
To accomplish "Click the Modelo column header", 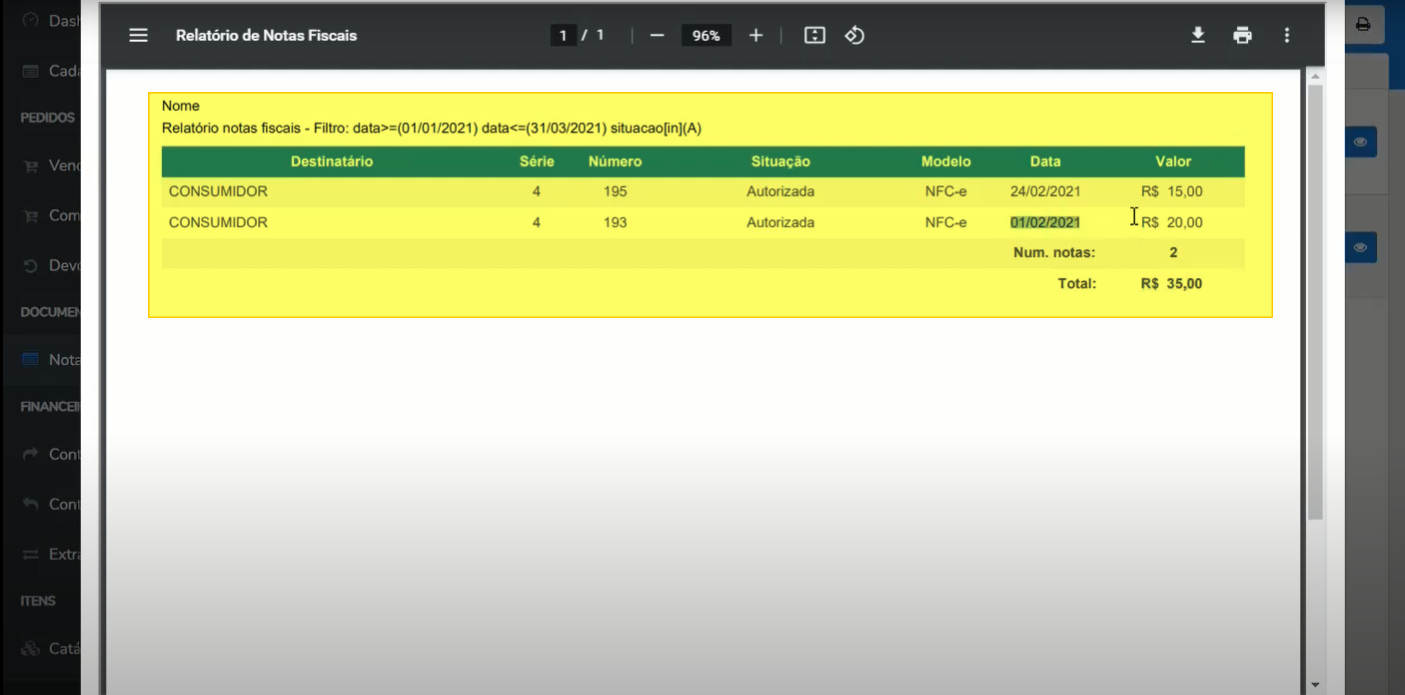I will click(x=946, y=161).
